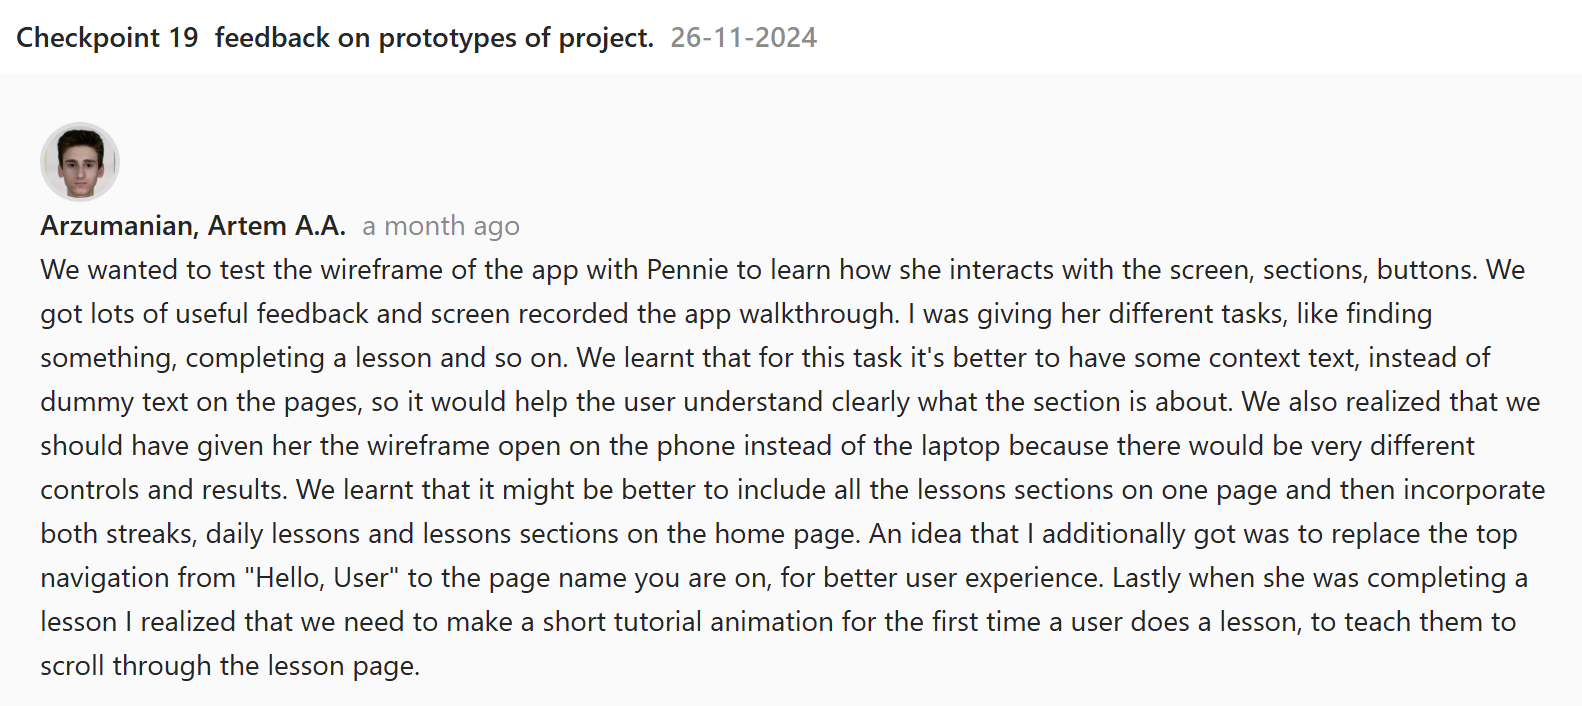Select the "Checkpoint 19" heading text

tap(107, 38)
